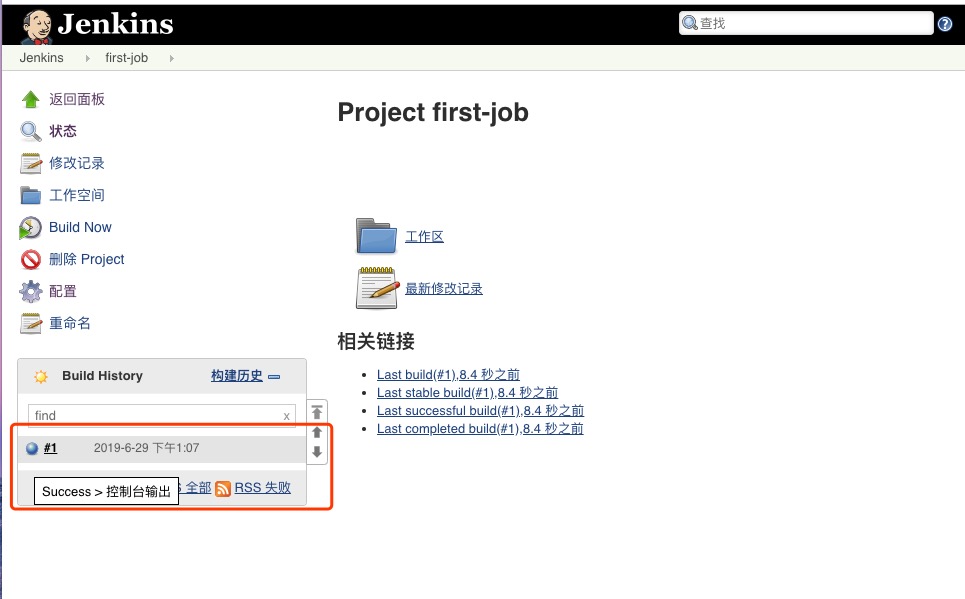Click the Jenkins butler logo icon
Viewport: 965px width, 599px height.
(x=36, y=26)
